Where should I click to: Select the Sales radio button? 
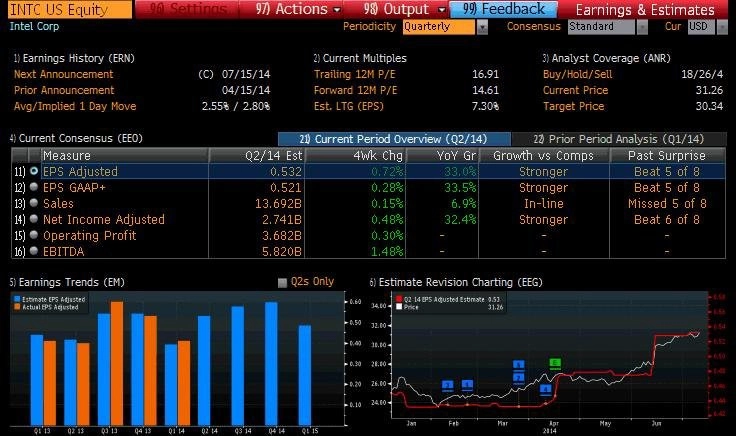(34, 203)
